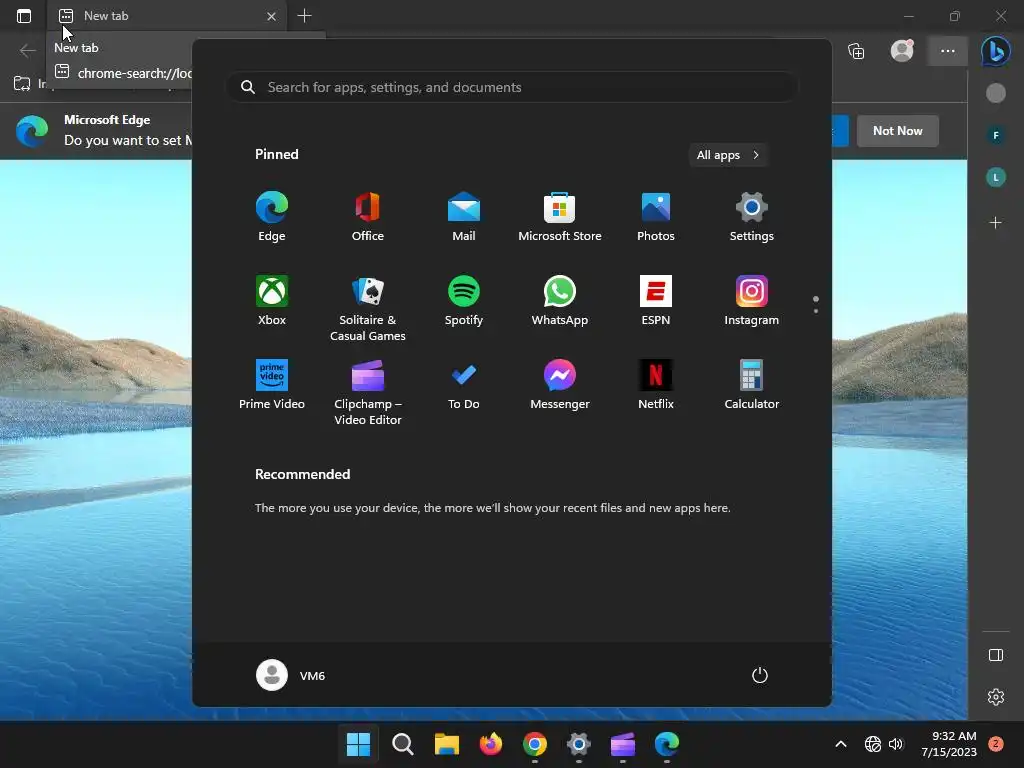The width and height of the screenshot is (1024, 768).
Task: Open Google Chrome from the taskbar
Action: coord(535,744)
